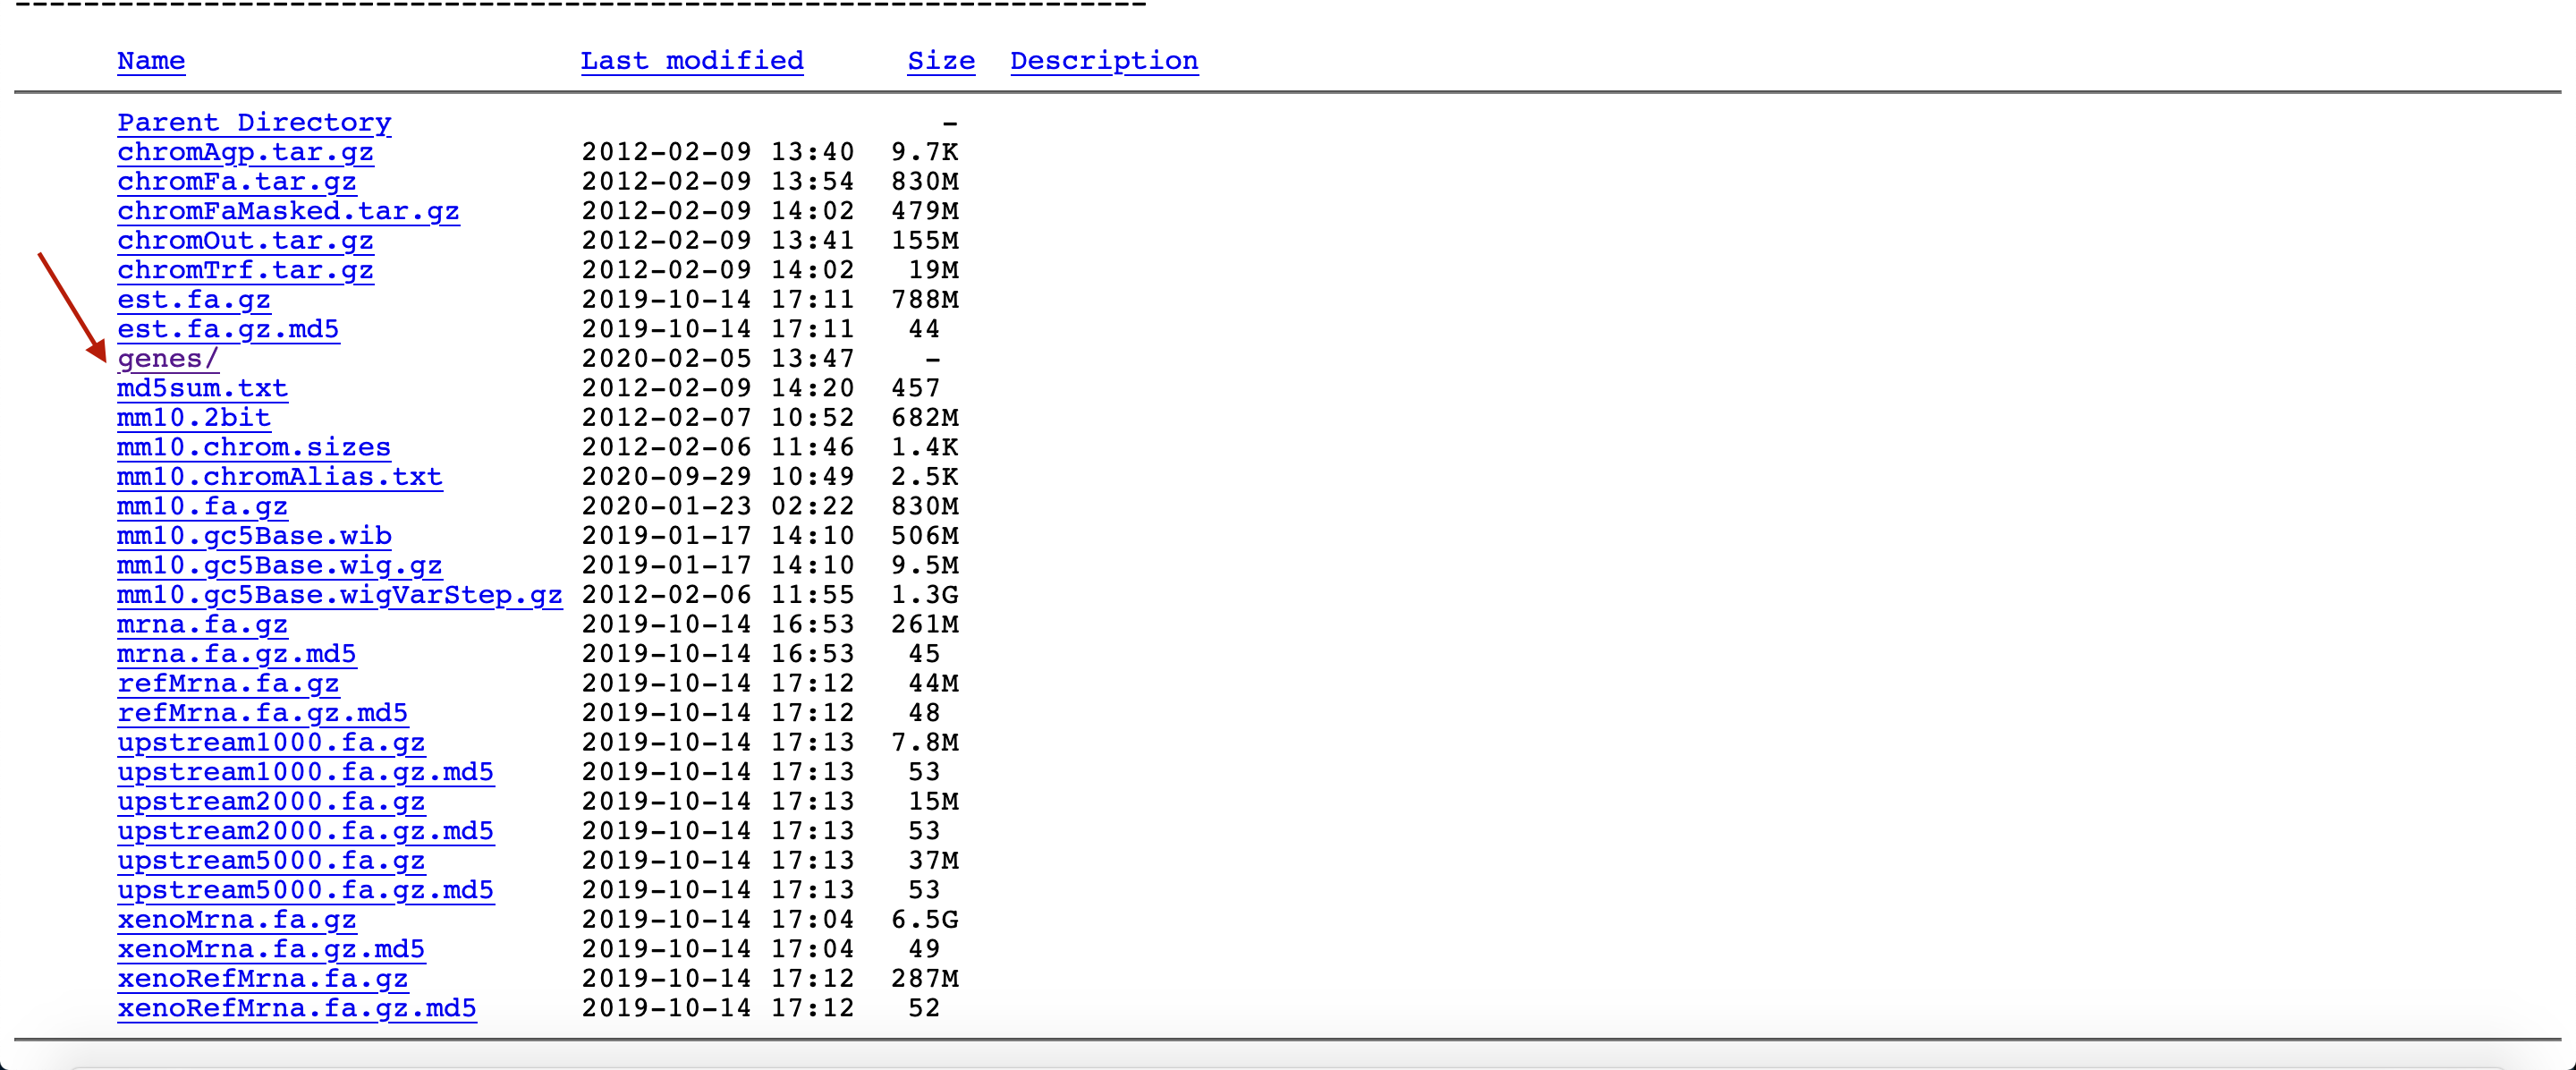Image resolution: width=2576 pixels, height=1070 pixels.
Task: Download mm10.gc5Base.wigVarStep.gz file
Action: click(339, 594)
